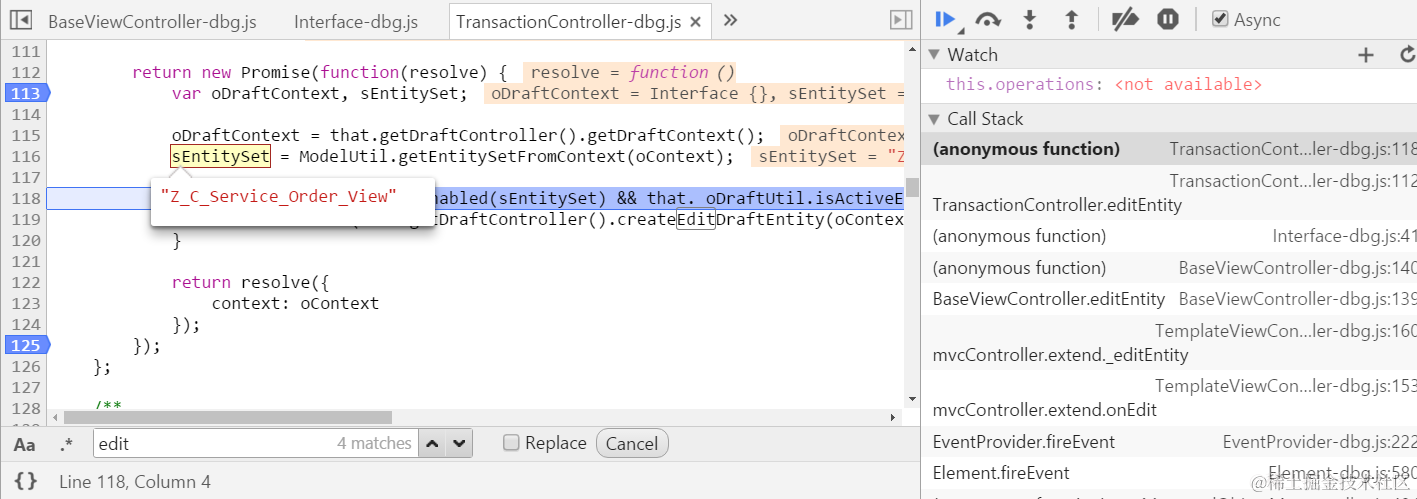Toggle regular expression (.*) search option
1417x499 pixels.
[x=67, y=444]
